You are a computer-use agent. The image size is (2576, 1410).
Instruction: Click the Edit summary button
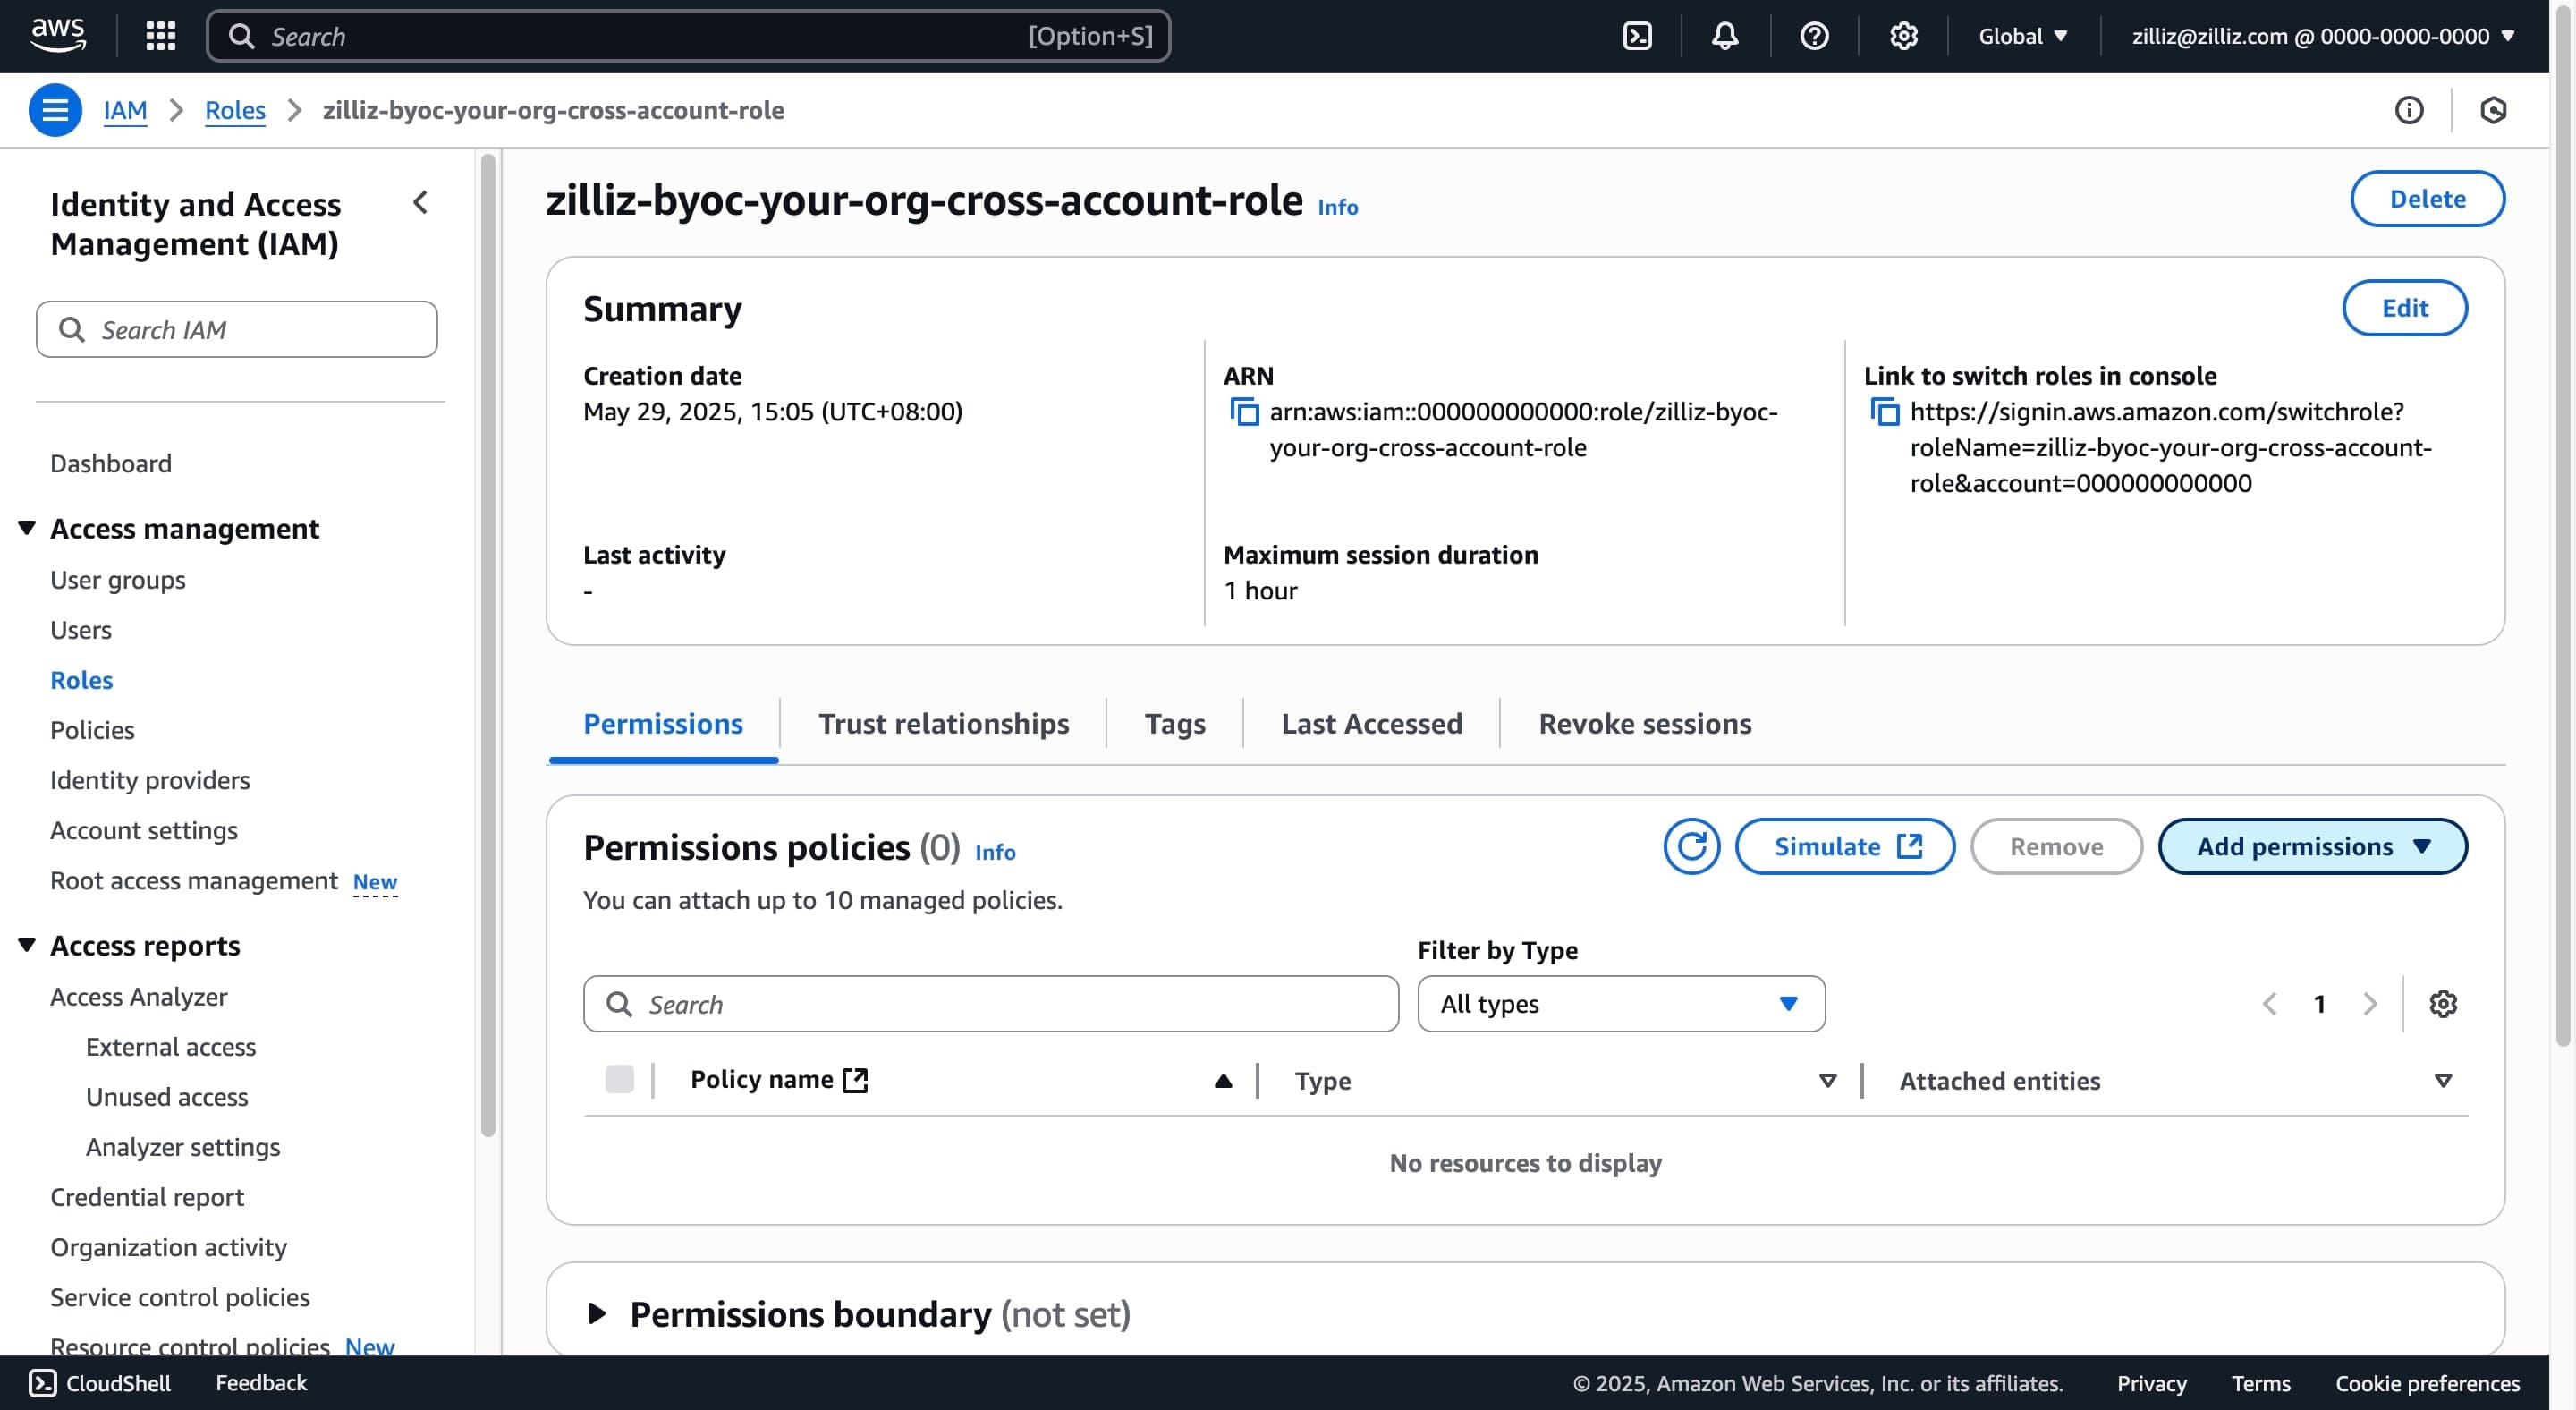click(x=2404, y=307)
